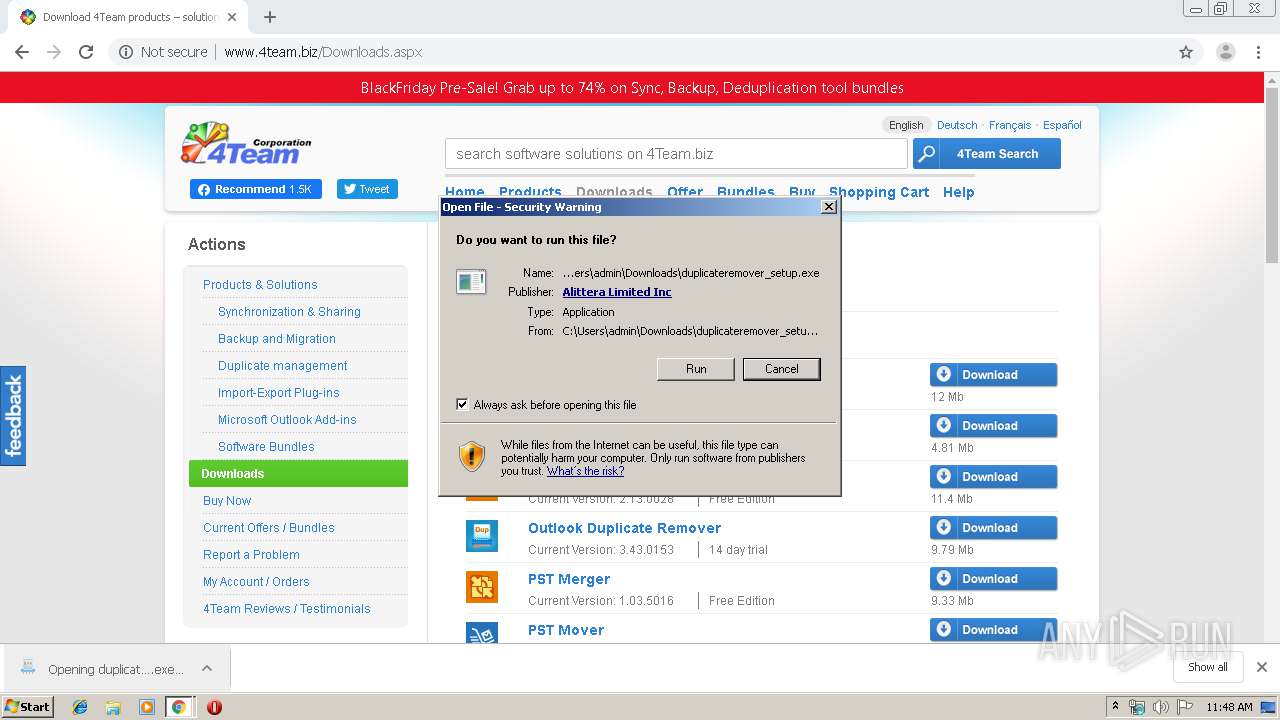Open File Explorer from taskbar
This screenshot has width=1280, height=720.
113,707
